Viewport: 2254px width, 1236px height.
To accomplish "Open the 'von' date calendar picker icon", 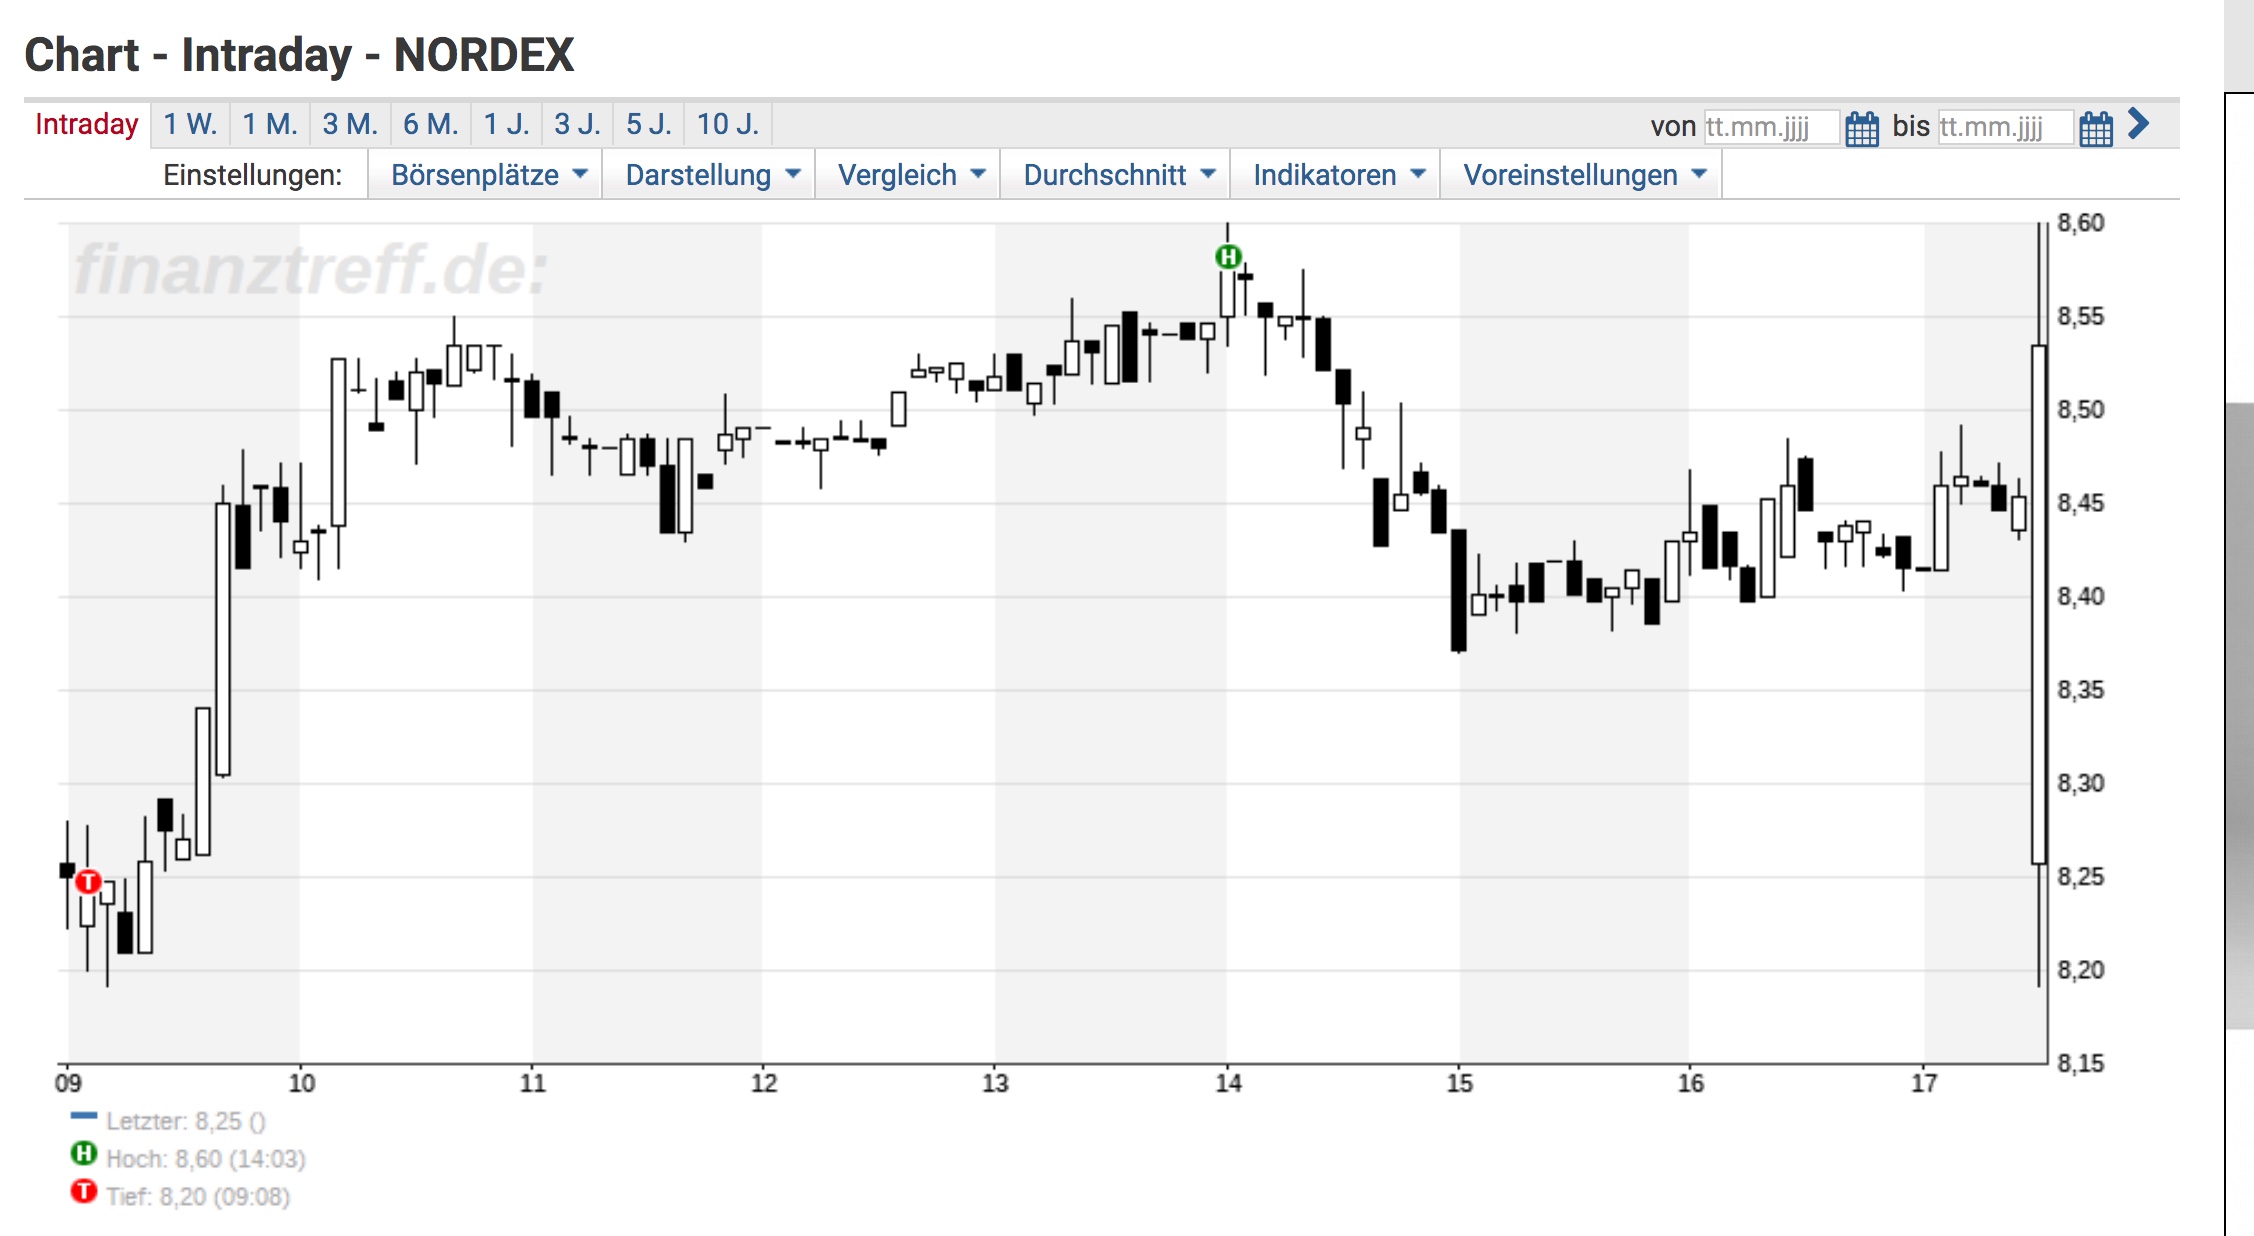I will 1861,128.
